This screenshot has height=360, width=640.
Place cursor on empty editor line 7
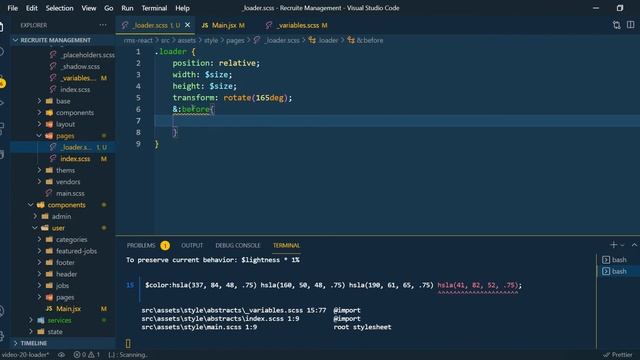pyautogui.click(x=396, y=121)
